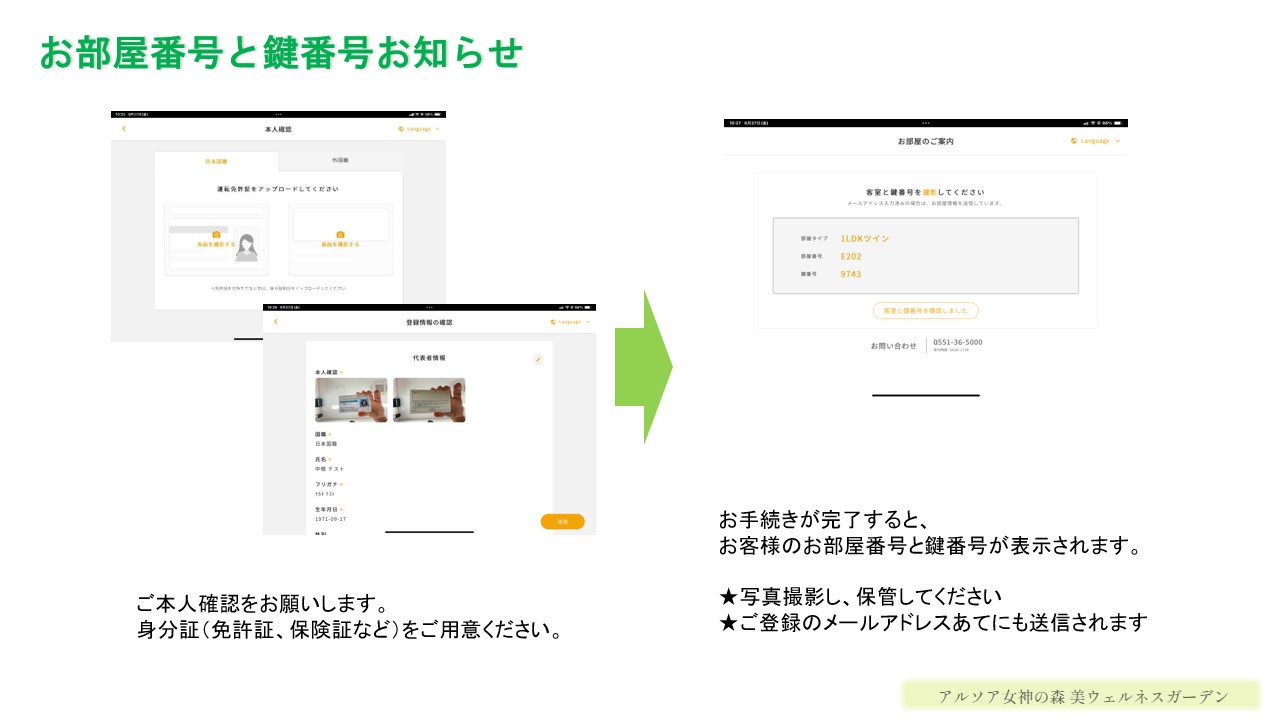Viewport: 1280px width, 720px height.
Task: Click the pencil edit icon on 代表者情報 card
Action: 538,359
